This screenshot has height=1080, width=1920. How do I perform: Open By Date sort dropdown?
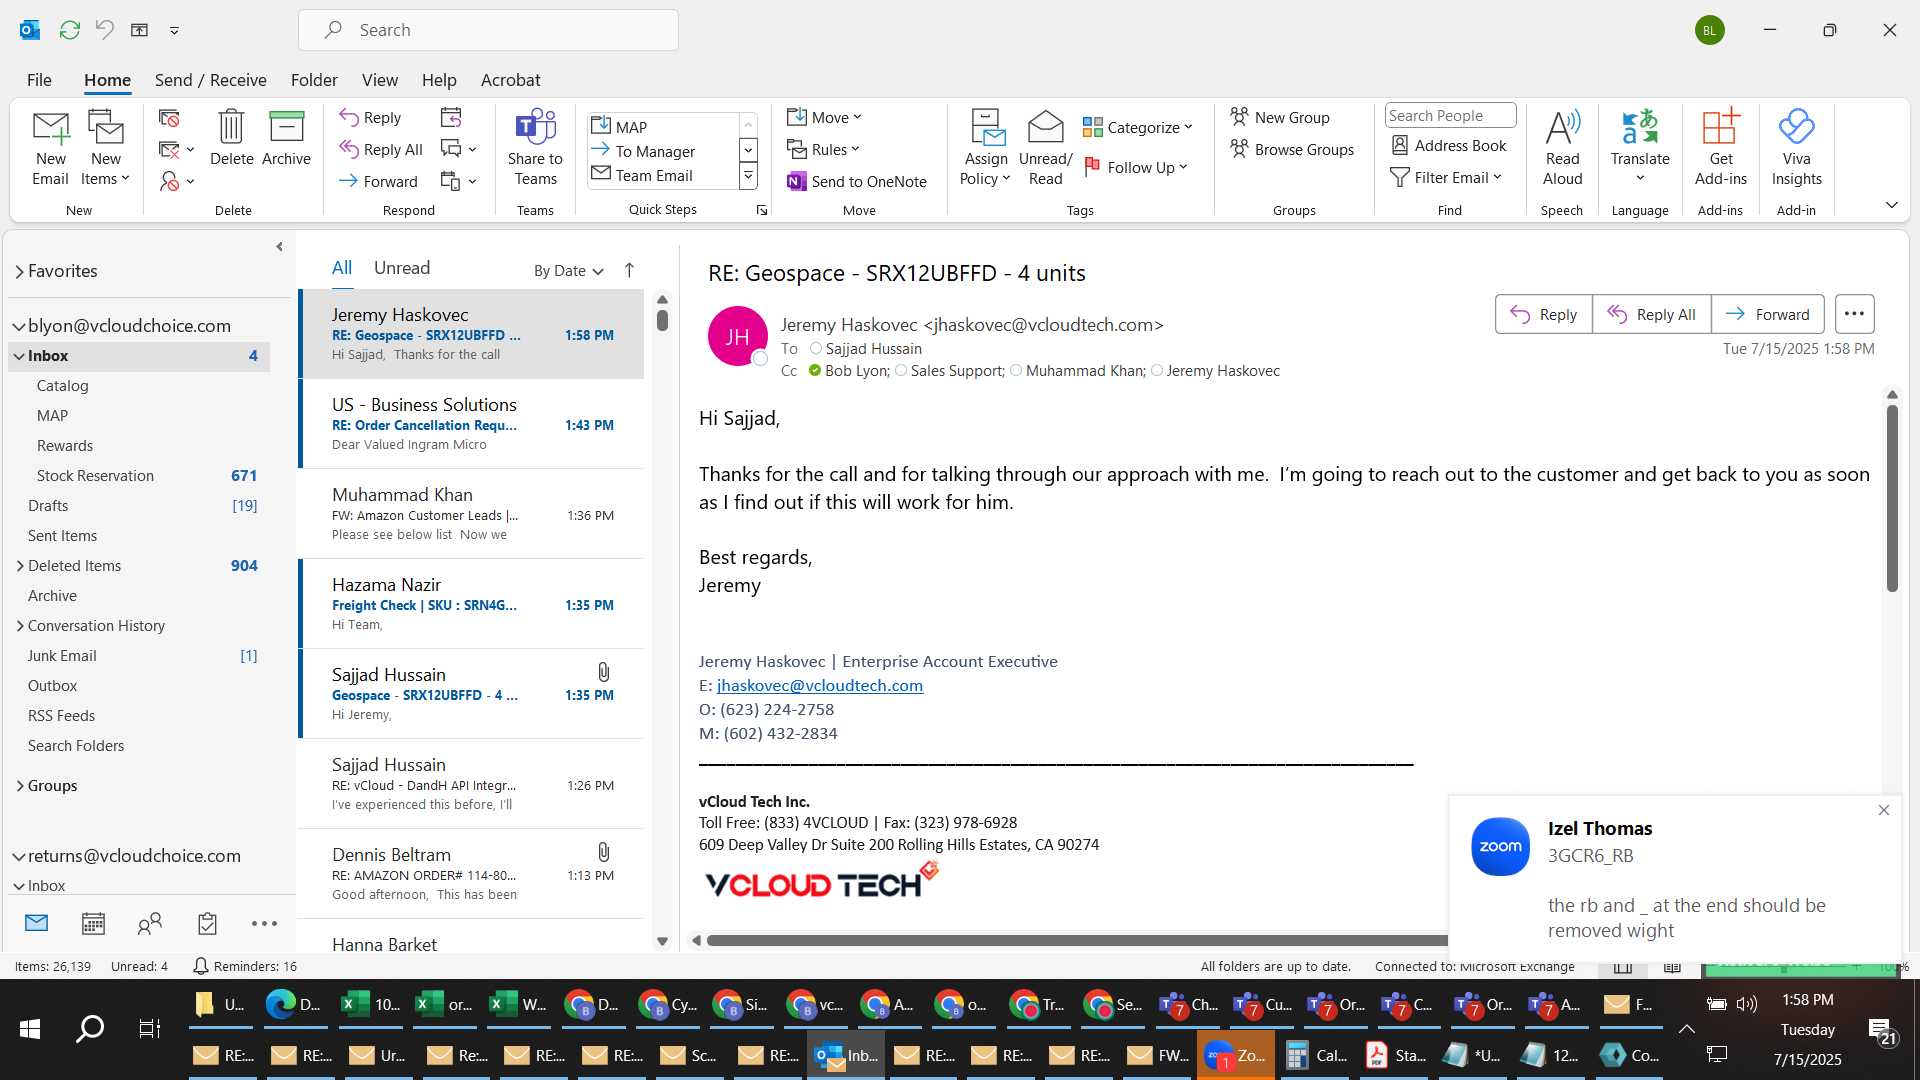[568, 270]
